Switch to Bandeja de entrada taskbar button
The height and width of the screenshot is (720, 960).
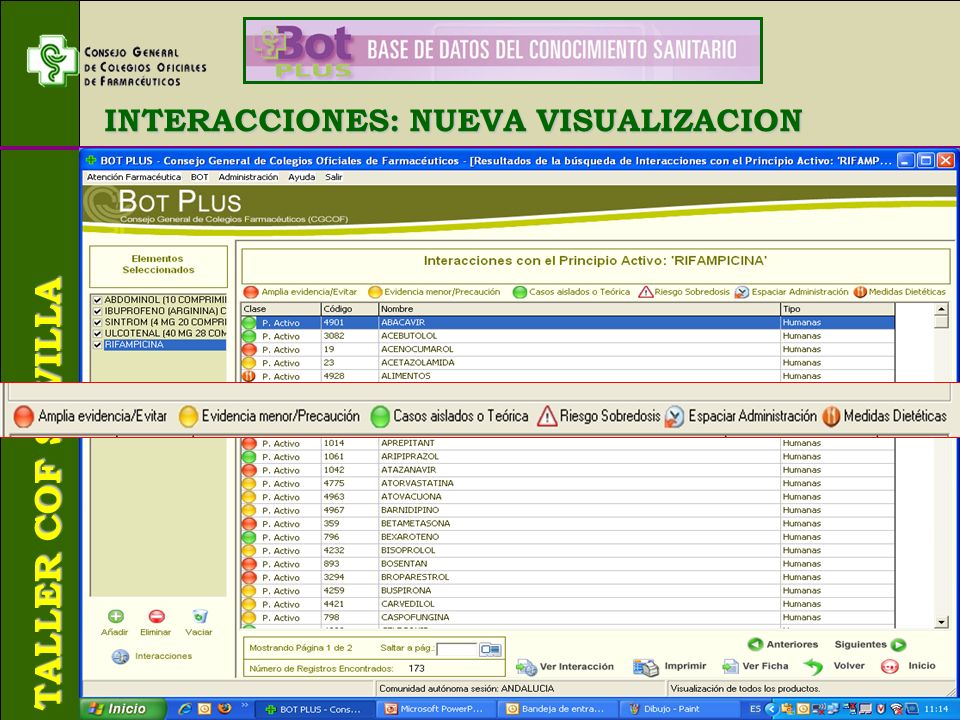coord(556,709)
